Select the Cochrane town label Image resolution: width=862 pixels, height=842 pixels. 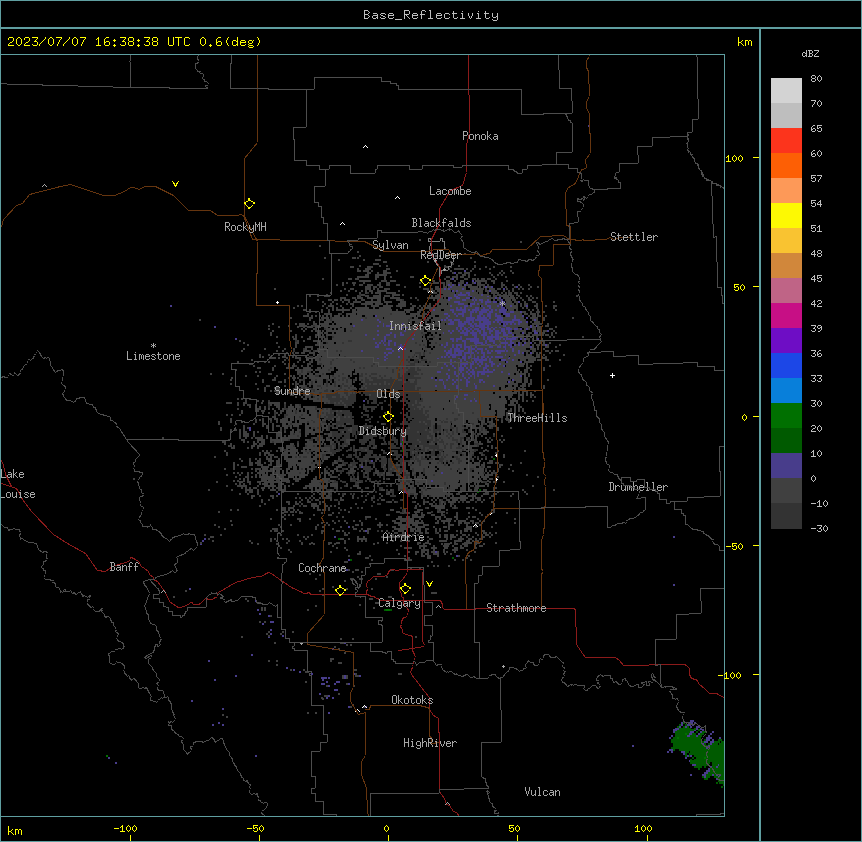pos(322,568)
